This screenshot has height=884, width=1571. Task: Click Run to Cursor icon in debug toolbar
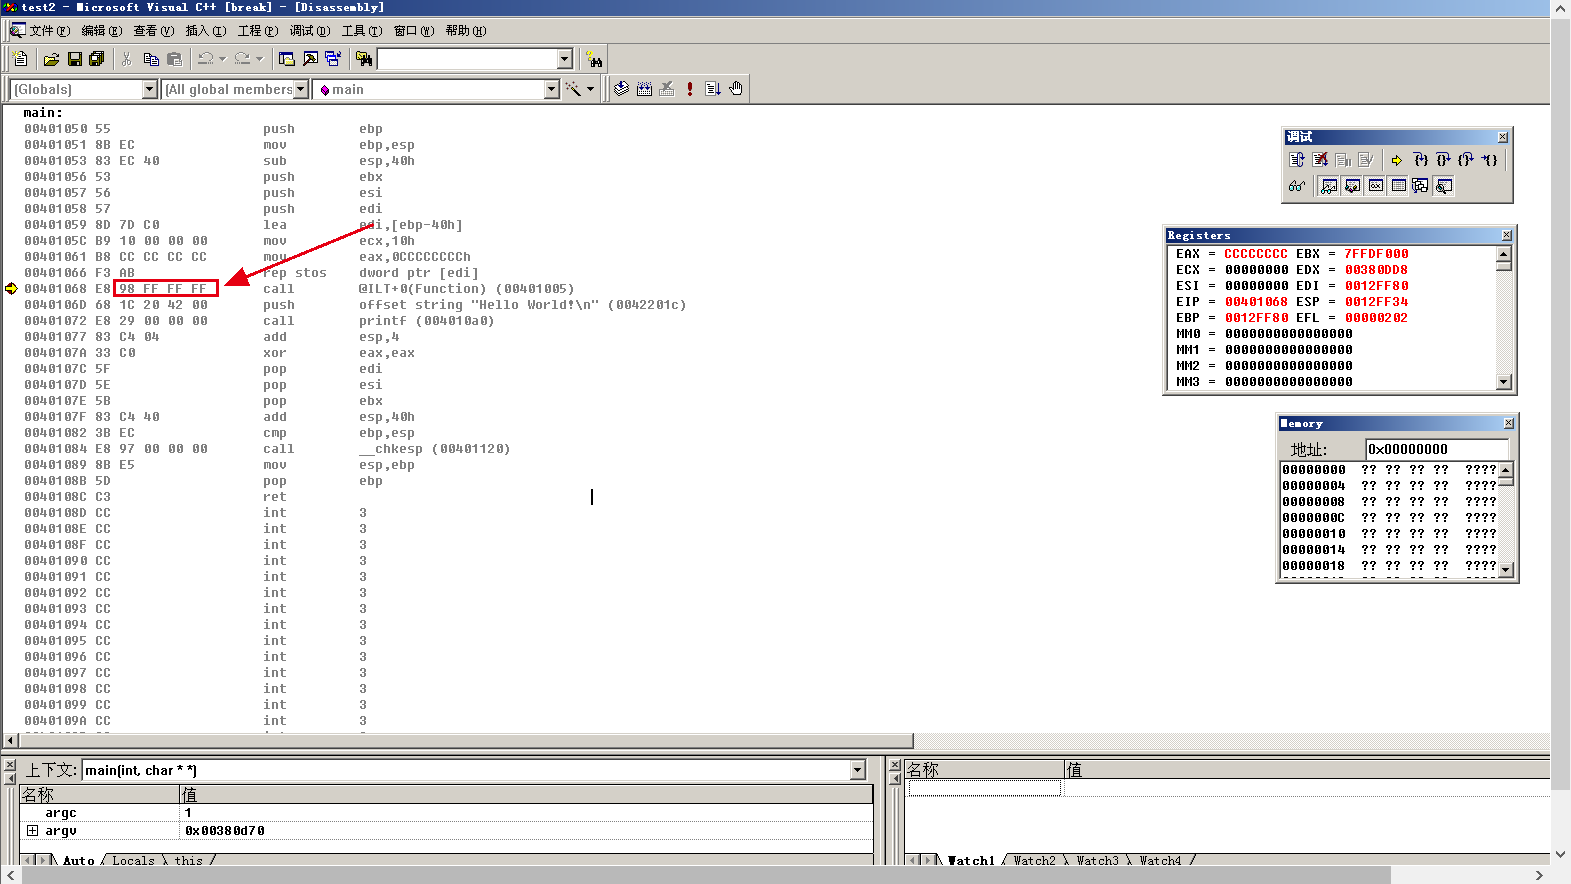tap(1489, 160)
